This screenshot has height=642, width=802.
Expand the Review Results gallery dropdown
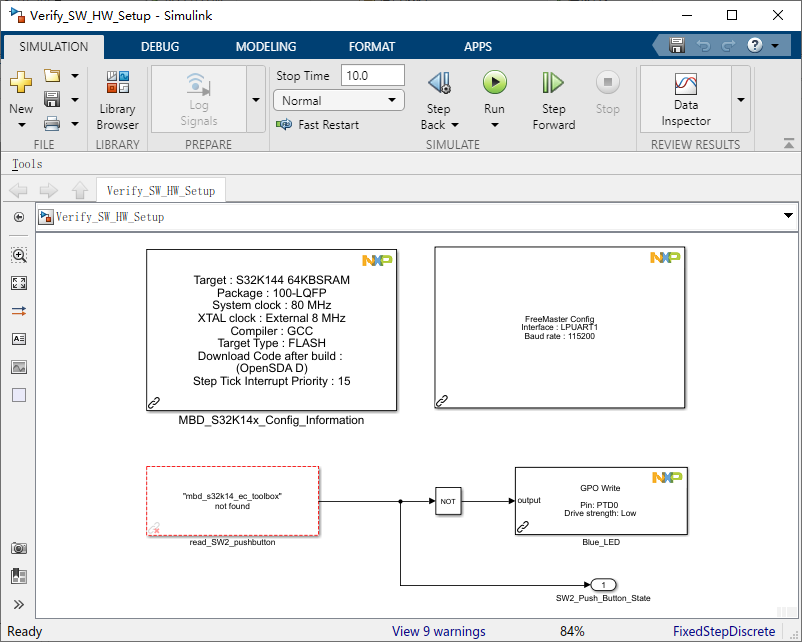741,100
